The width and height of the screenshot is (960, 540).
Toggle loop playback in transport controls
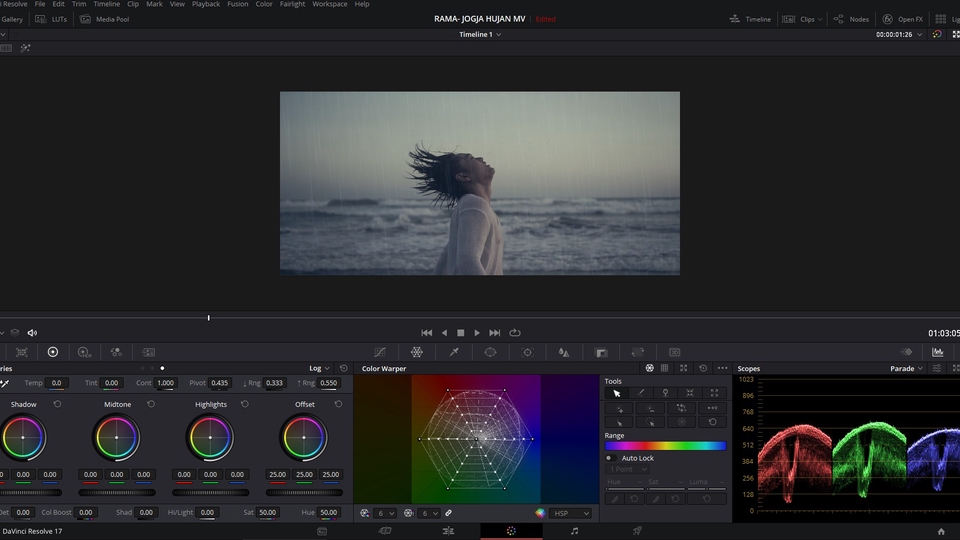515,333
